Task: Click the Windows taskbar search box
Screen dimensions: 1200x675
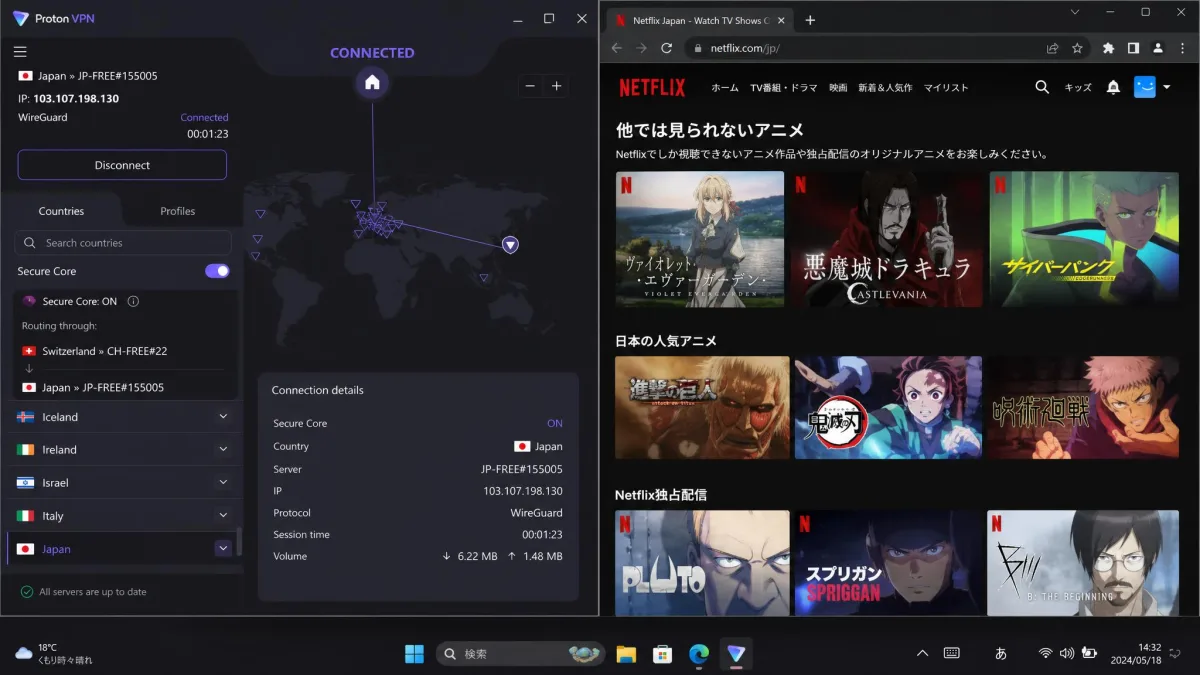Action: [520, 654]
